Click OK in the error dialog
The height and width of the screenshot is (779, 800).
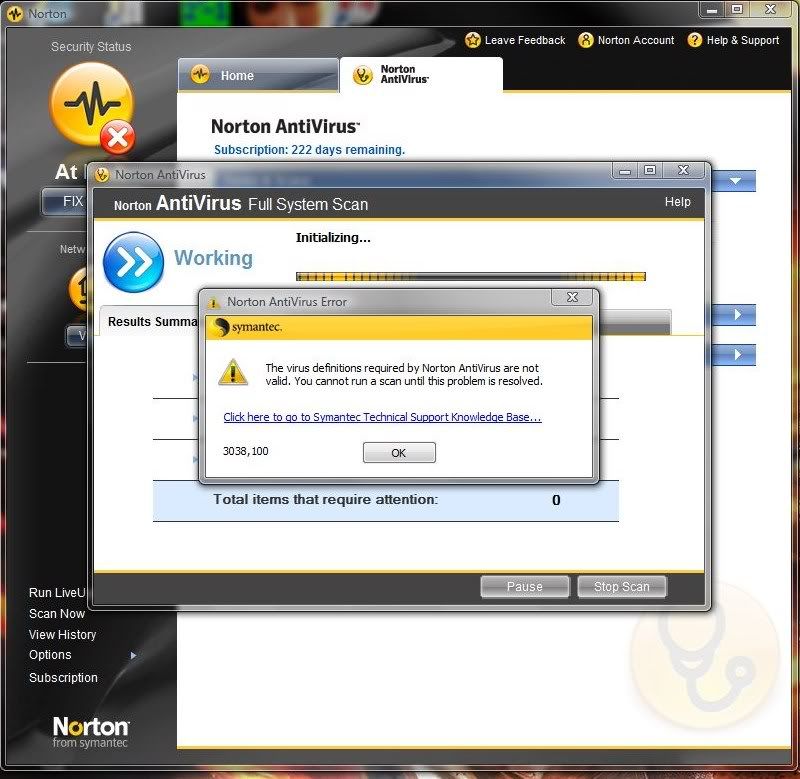(x=399, y=453)
